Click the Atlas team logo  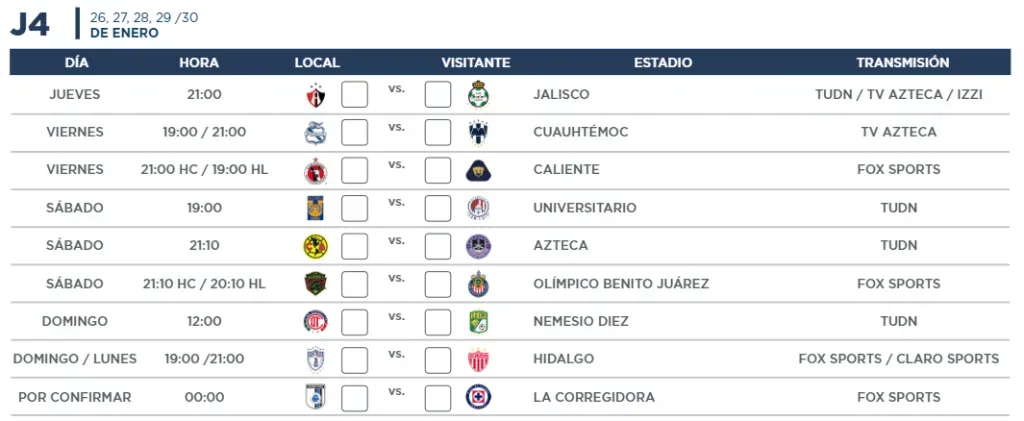click(316, 95)
